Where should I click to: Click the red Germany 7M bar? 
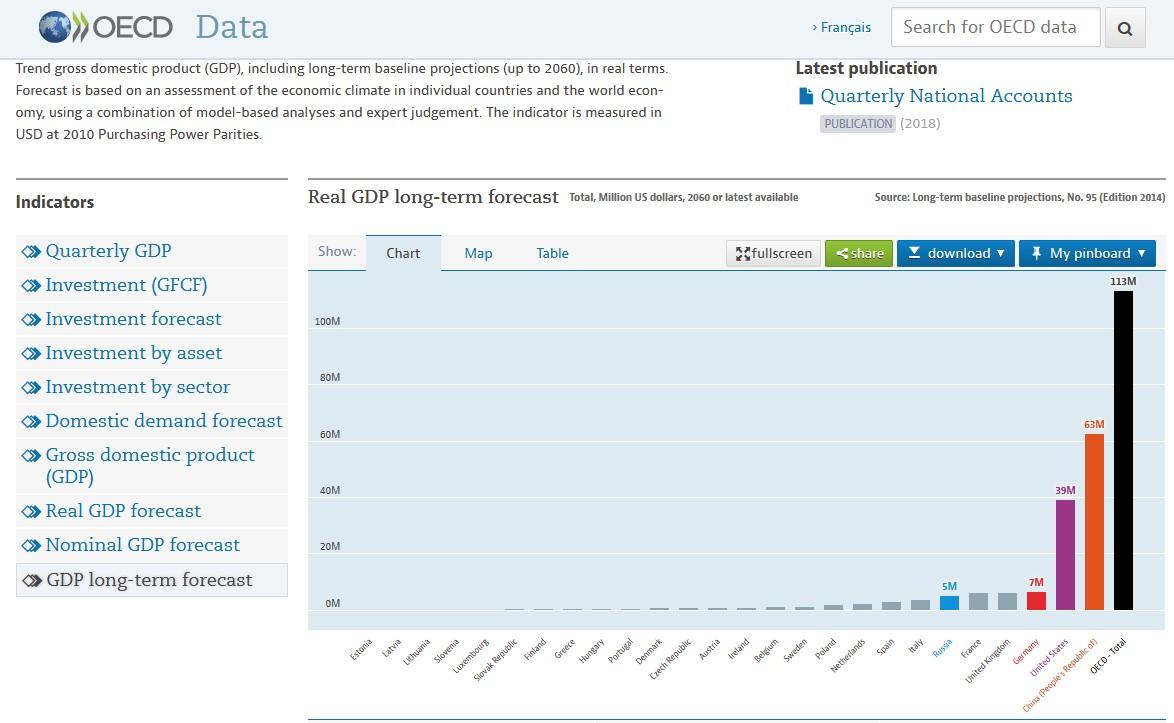1036,601
